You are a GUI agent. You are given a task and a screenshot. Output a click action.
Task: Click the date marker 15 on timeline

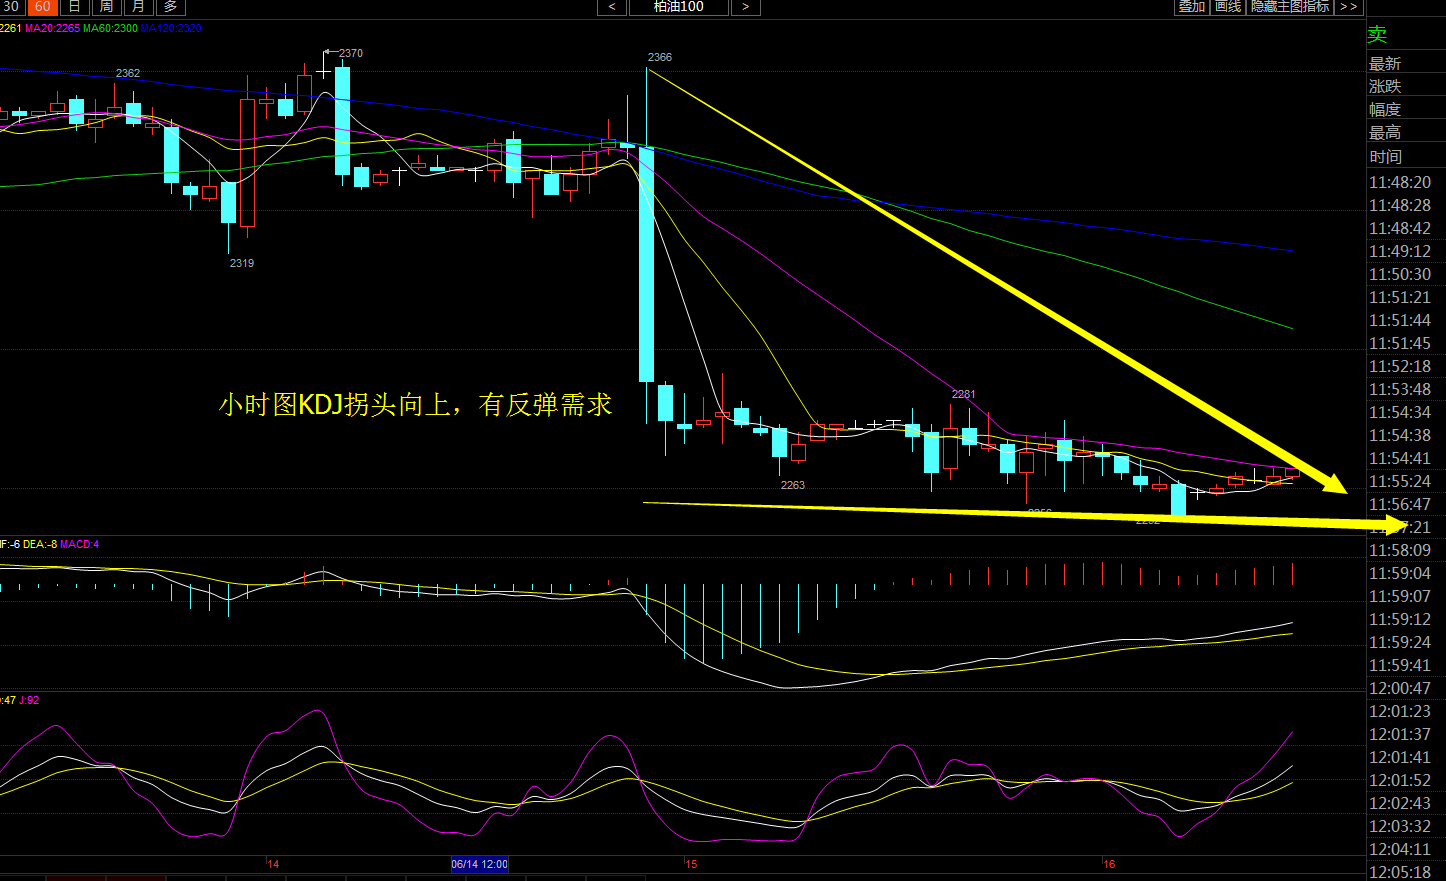pyautogui.click(x=691, y=864)
